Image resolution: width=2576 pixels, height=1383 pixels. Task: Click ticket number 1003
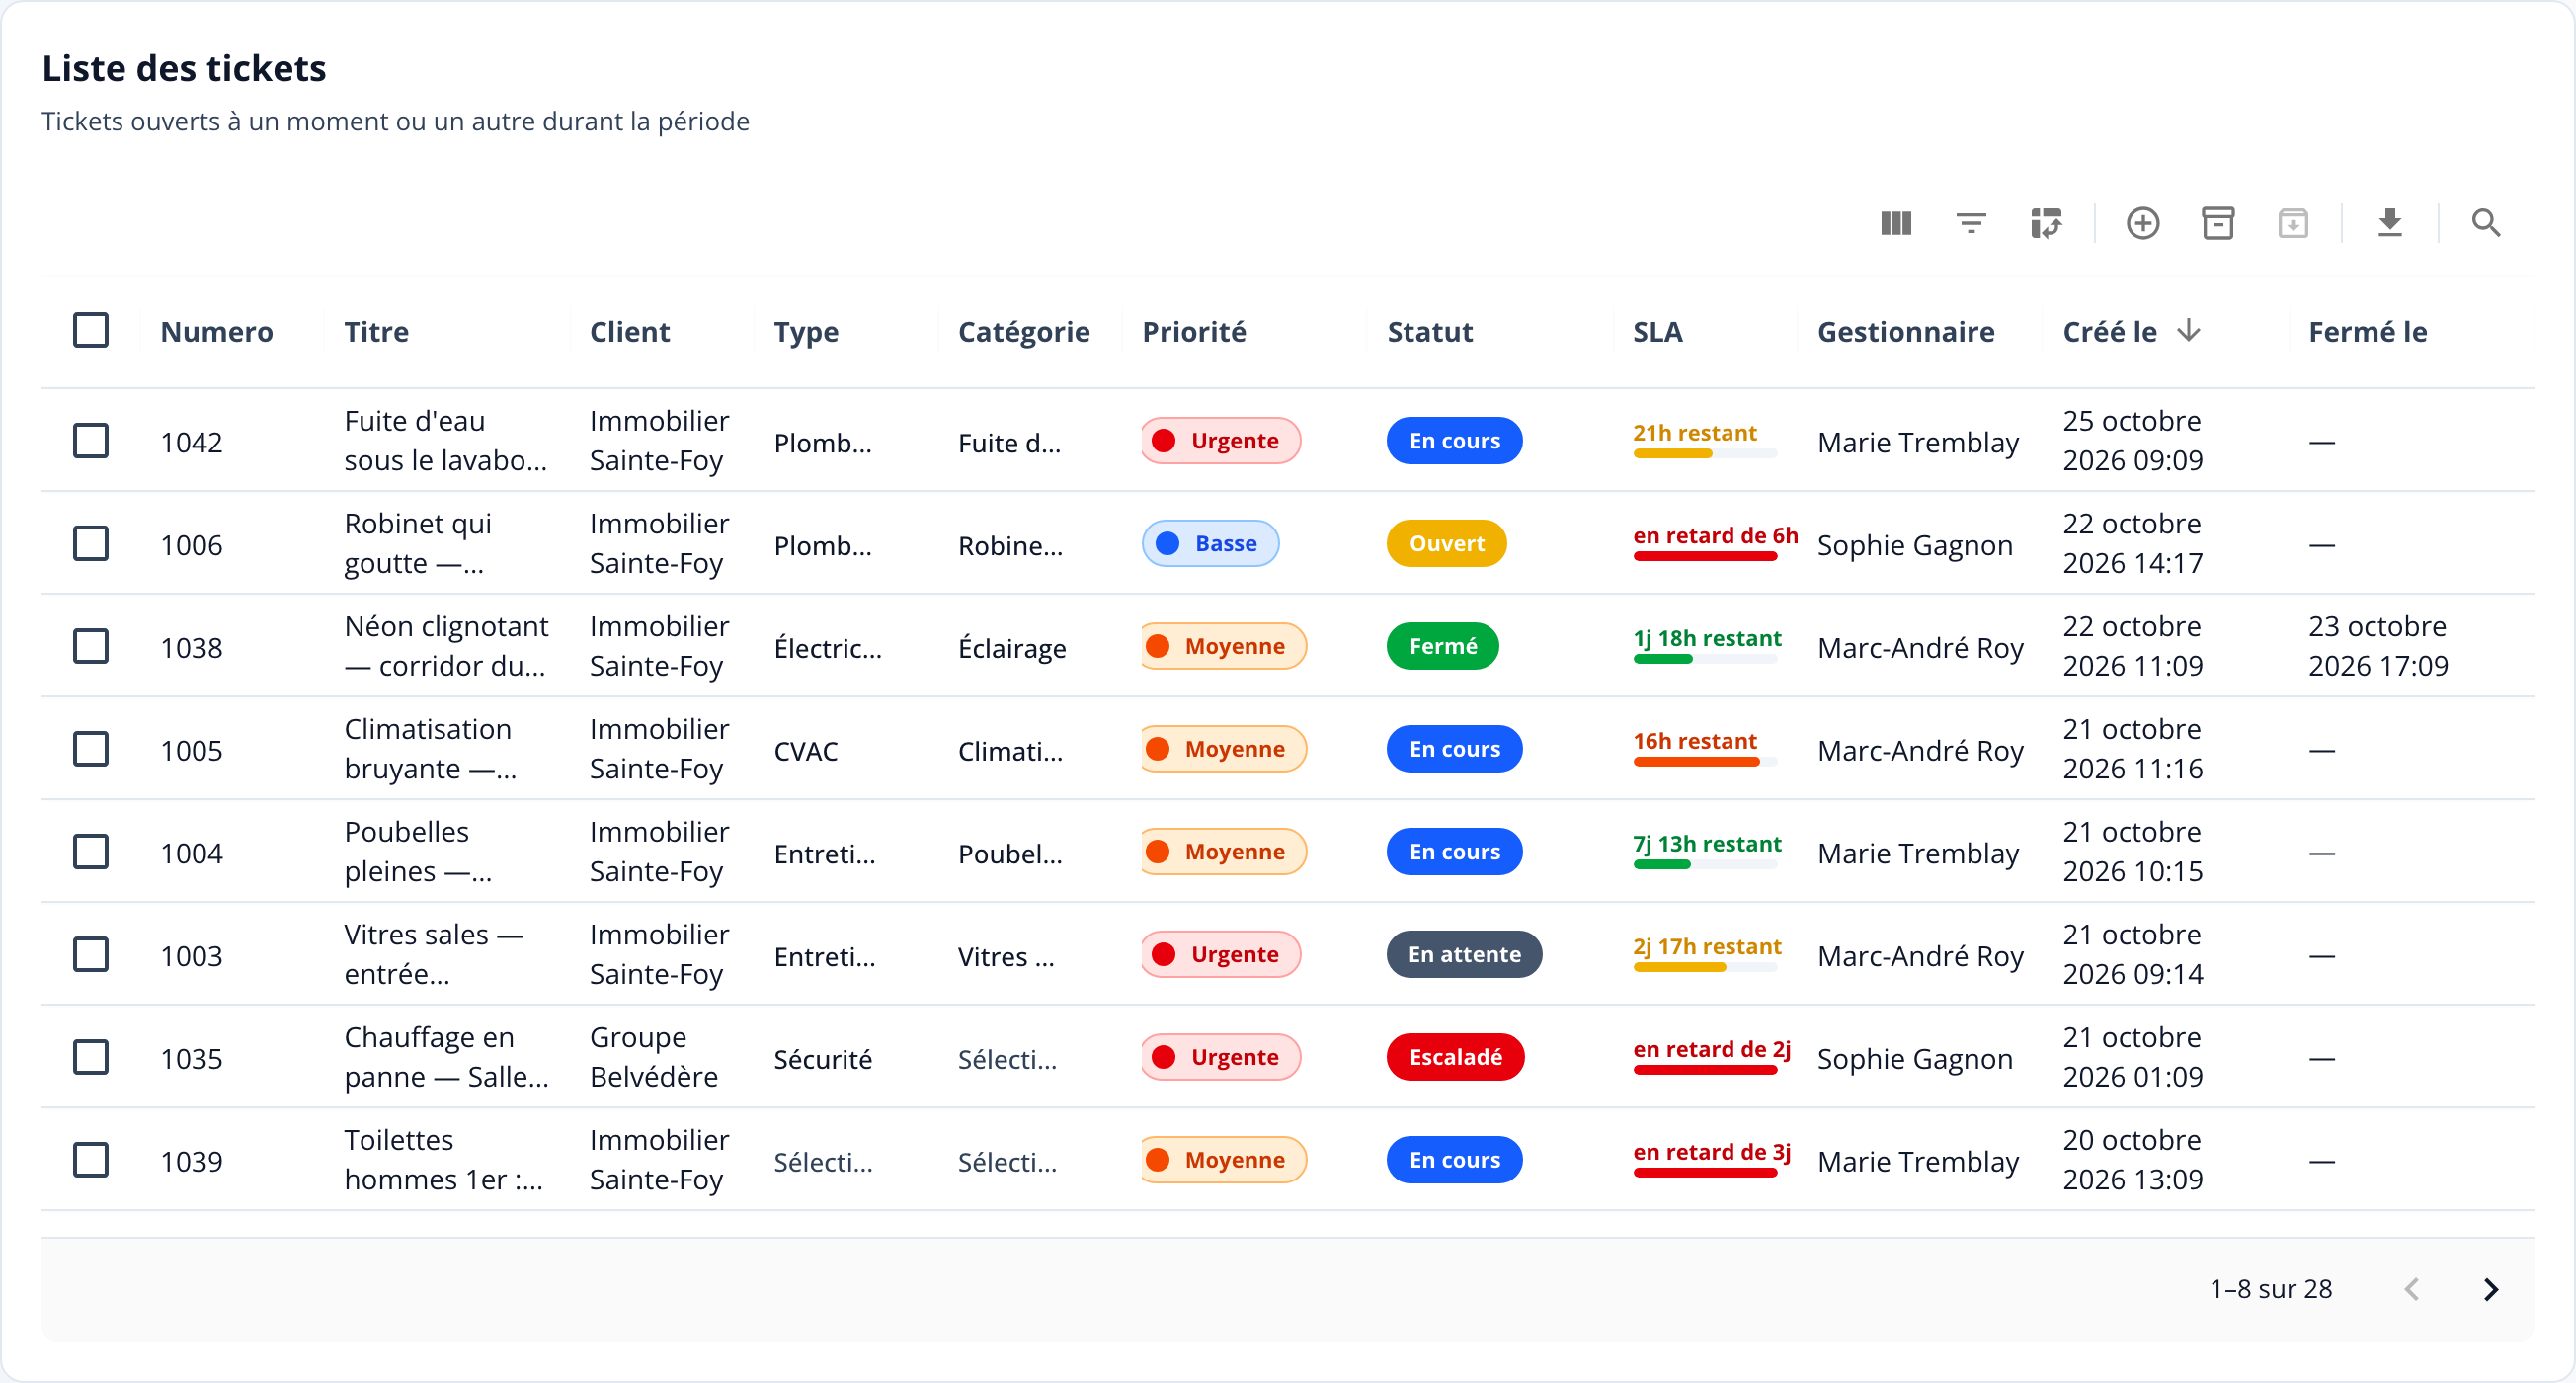(192, 957)
